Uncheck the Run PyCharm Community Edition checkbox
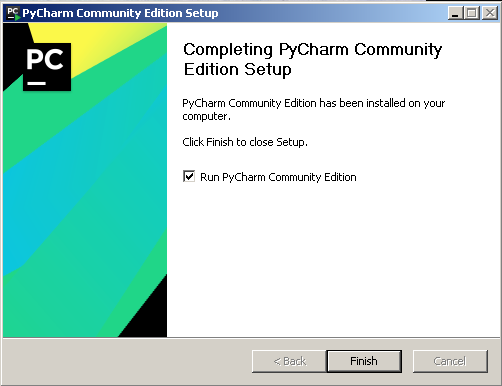 click(189, 176)
